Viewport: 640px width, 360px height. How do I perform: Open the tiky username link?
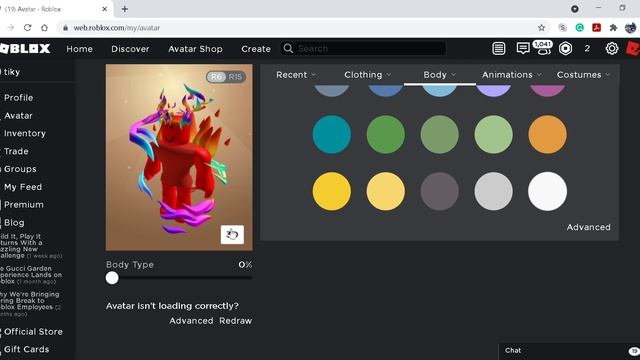point(12,72)
